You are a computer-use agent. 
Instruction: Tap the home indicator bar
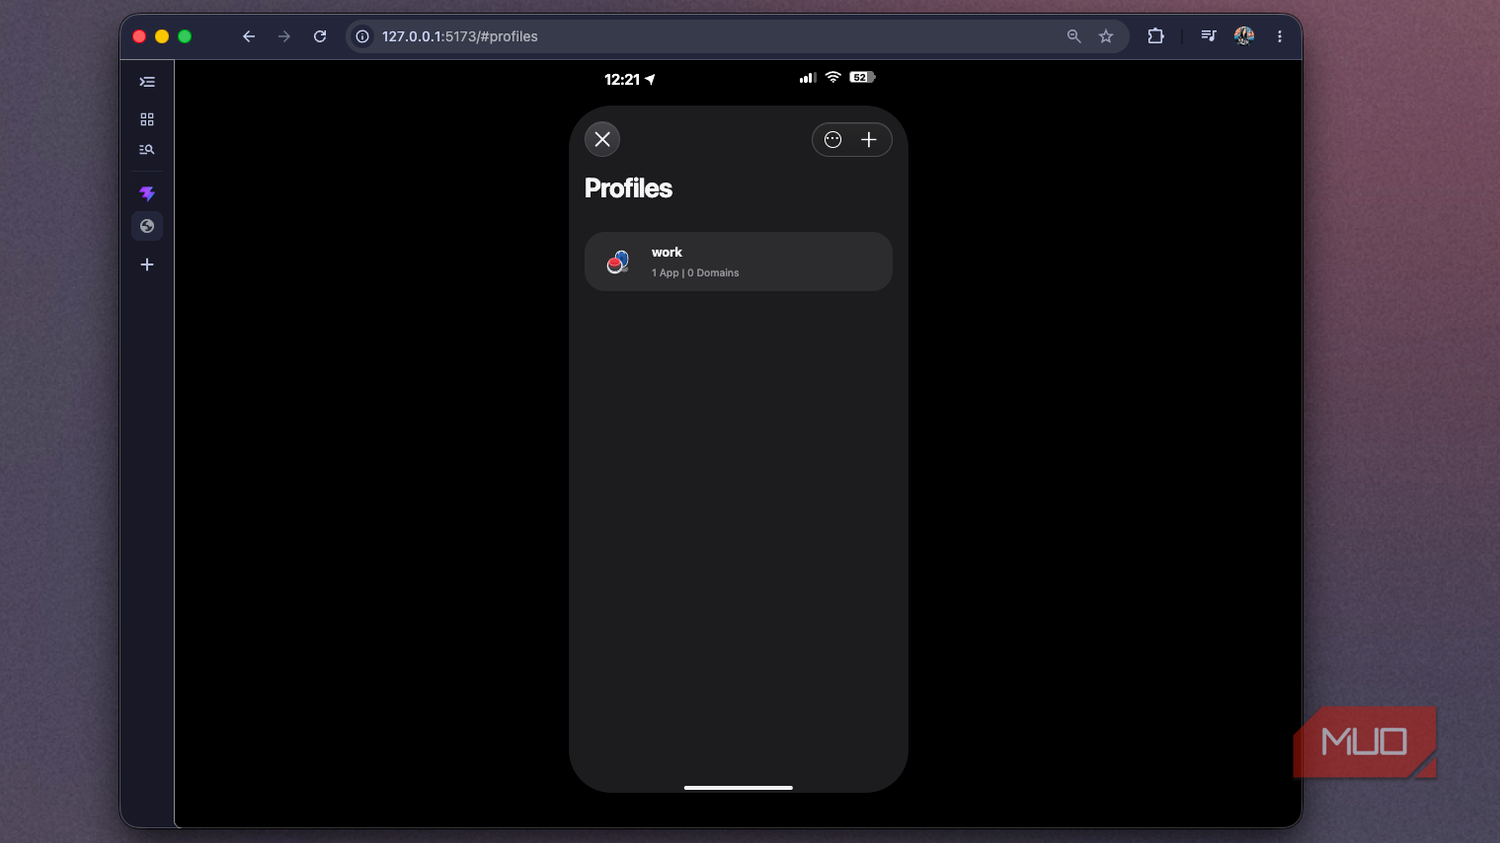click(x=738, y=788)
